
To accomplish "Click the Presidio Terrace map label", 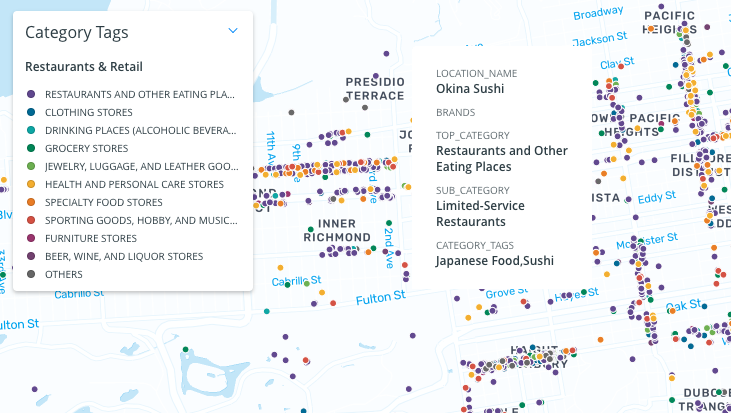I will pos(374,88).
